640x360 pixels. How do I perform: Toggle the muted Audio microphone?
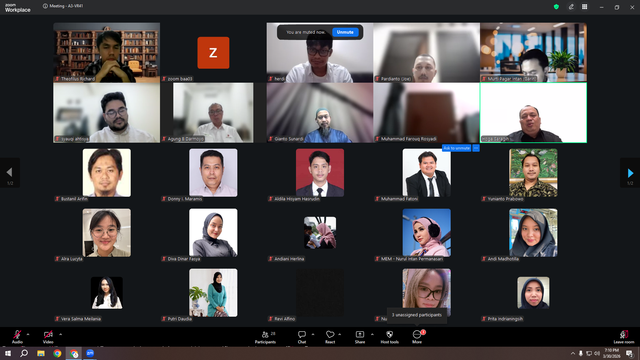pos(17,337)
